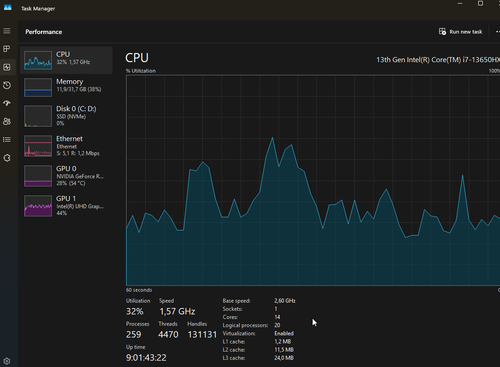
Task: Click the 259 processes value
Action: tap(134, 335)
